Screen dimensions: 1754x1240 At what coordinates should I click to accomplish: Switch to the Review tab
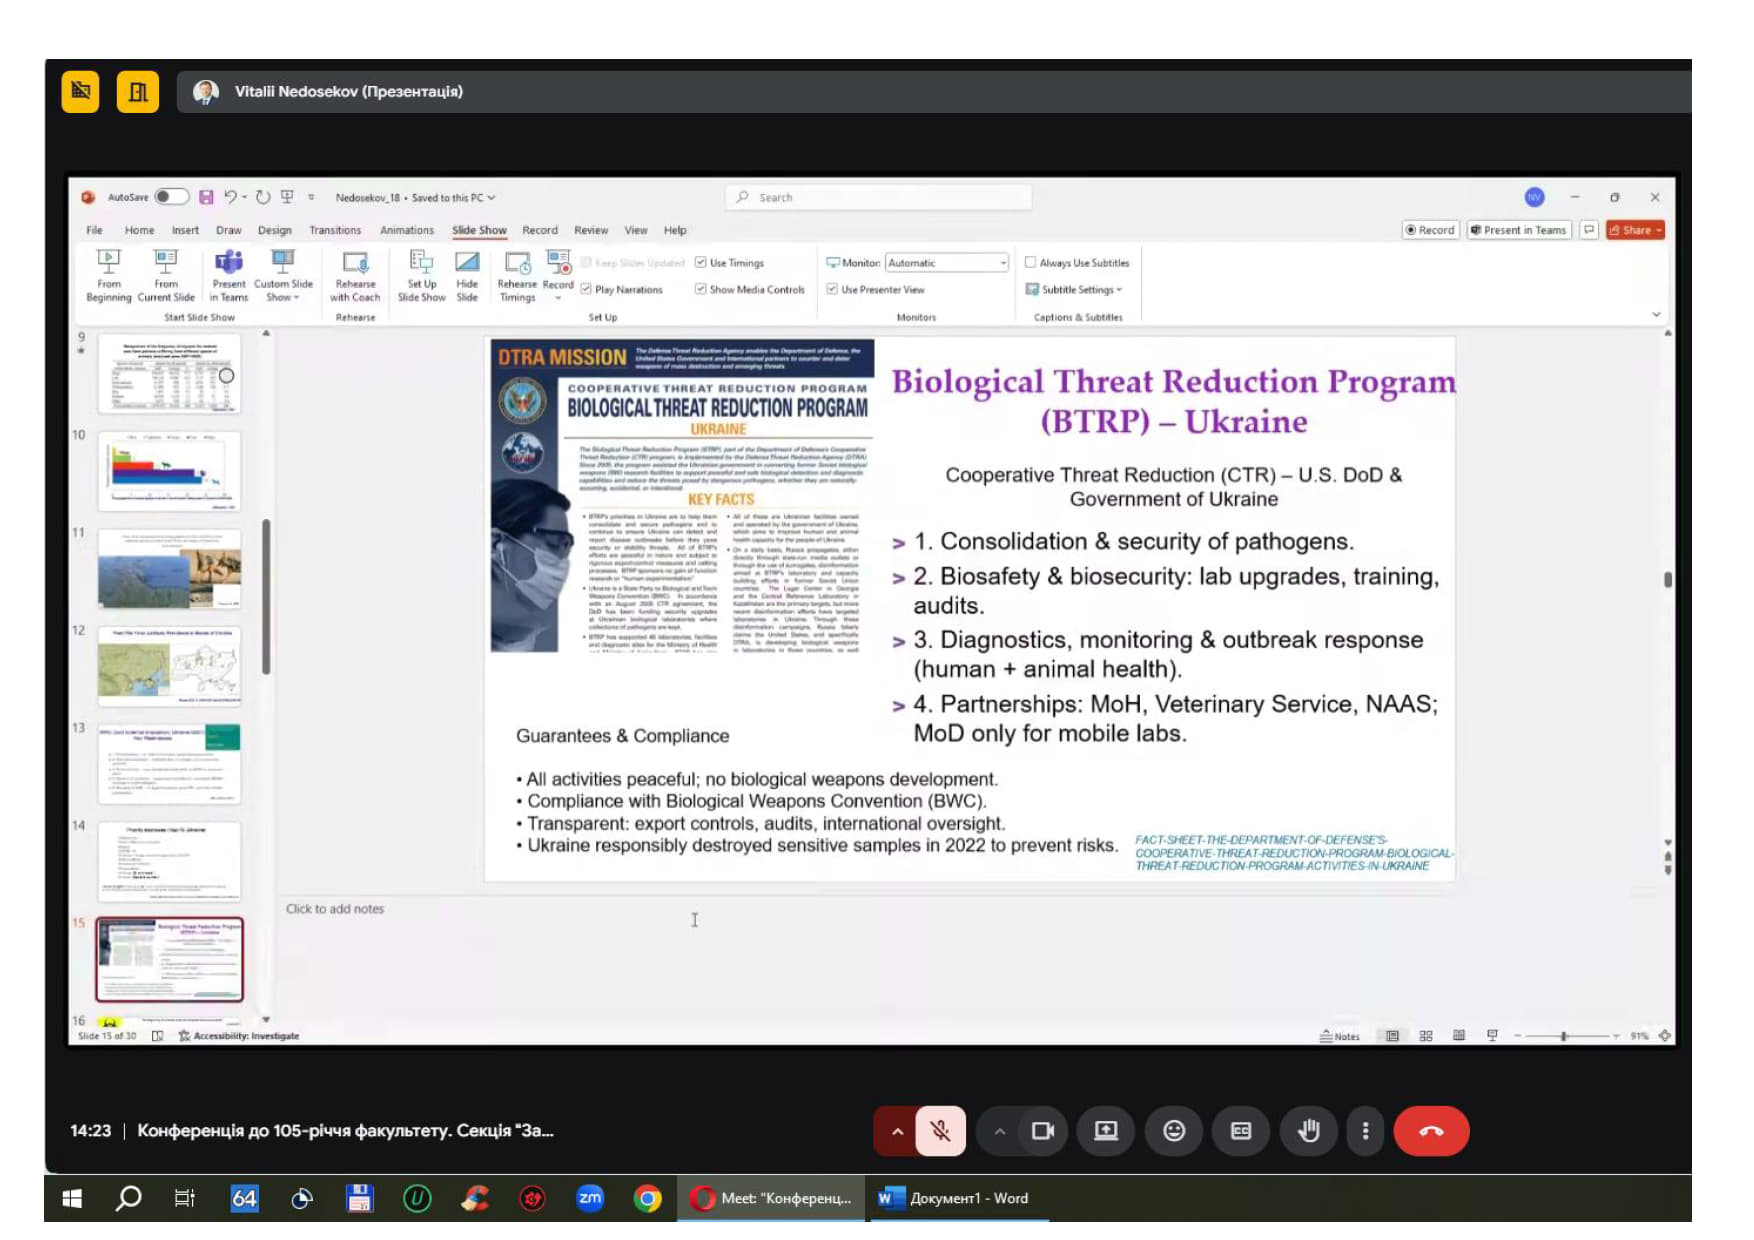click(591, 230)
